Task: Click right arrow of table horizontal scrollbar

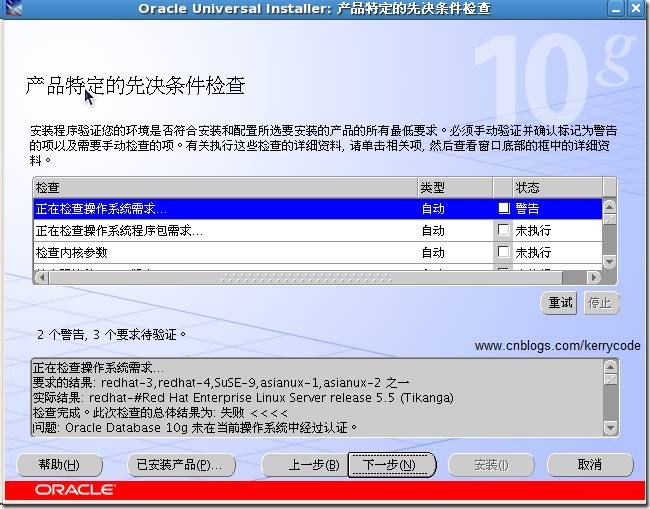Action: click(594, 277)
